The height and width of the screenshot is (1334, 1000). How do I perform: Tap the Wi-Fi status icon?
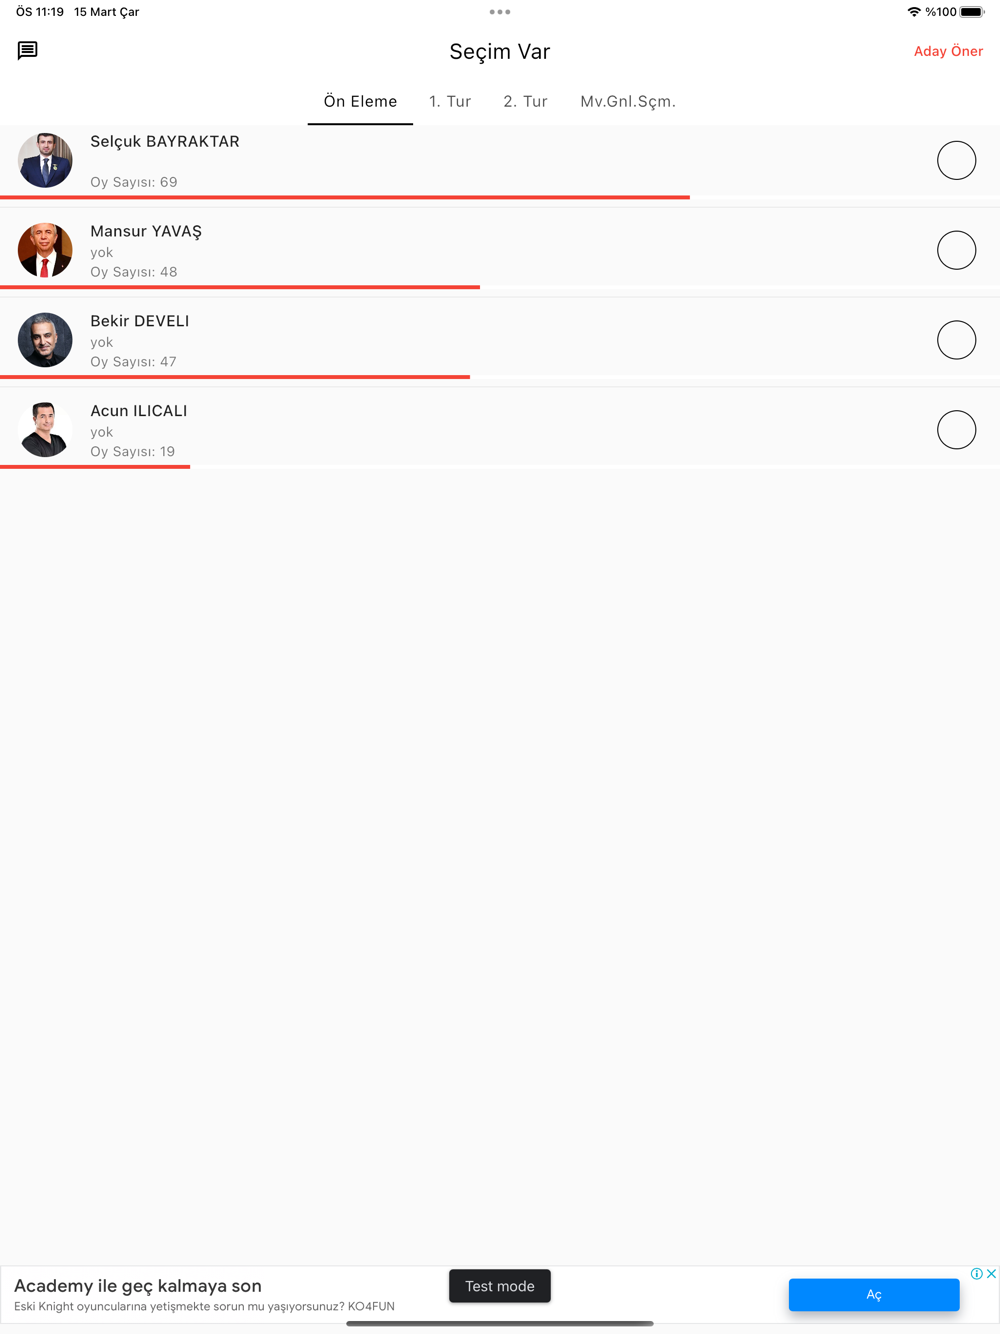(x=914, y=12)
